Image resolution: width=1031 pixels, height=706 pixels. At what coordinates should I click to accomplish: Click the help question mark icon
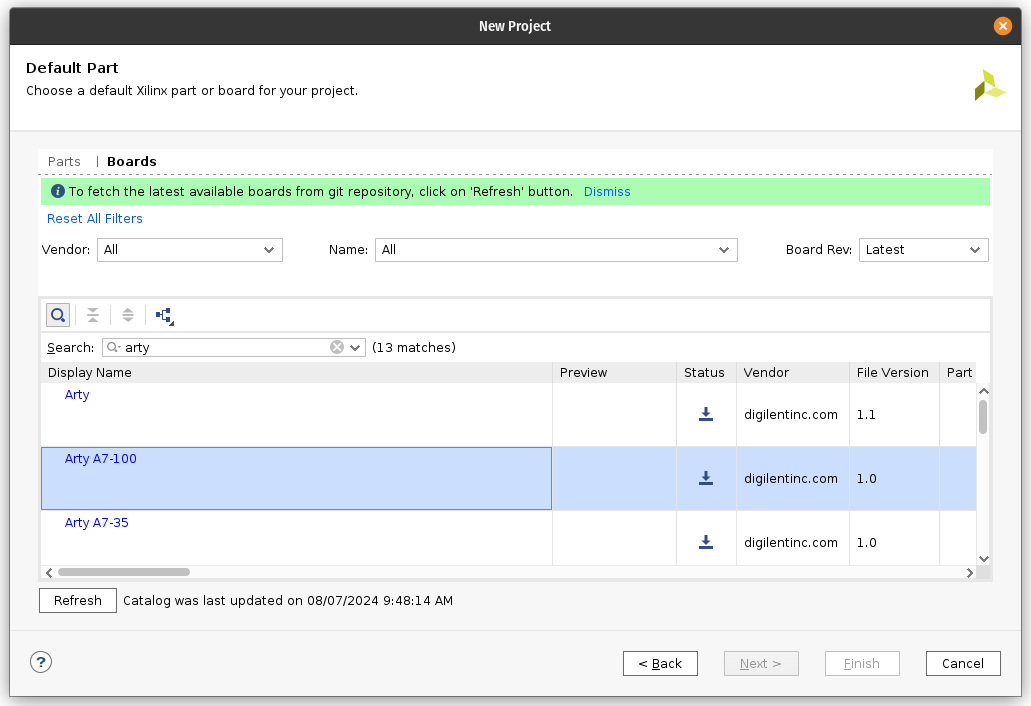click(x=41, y=662)
